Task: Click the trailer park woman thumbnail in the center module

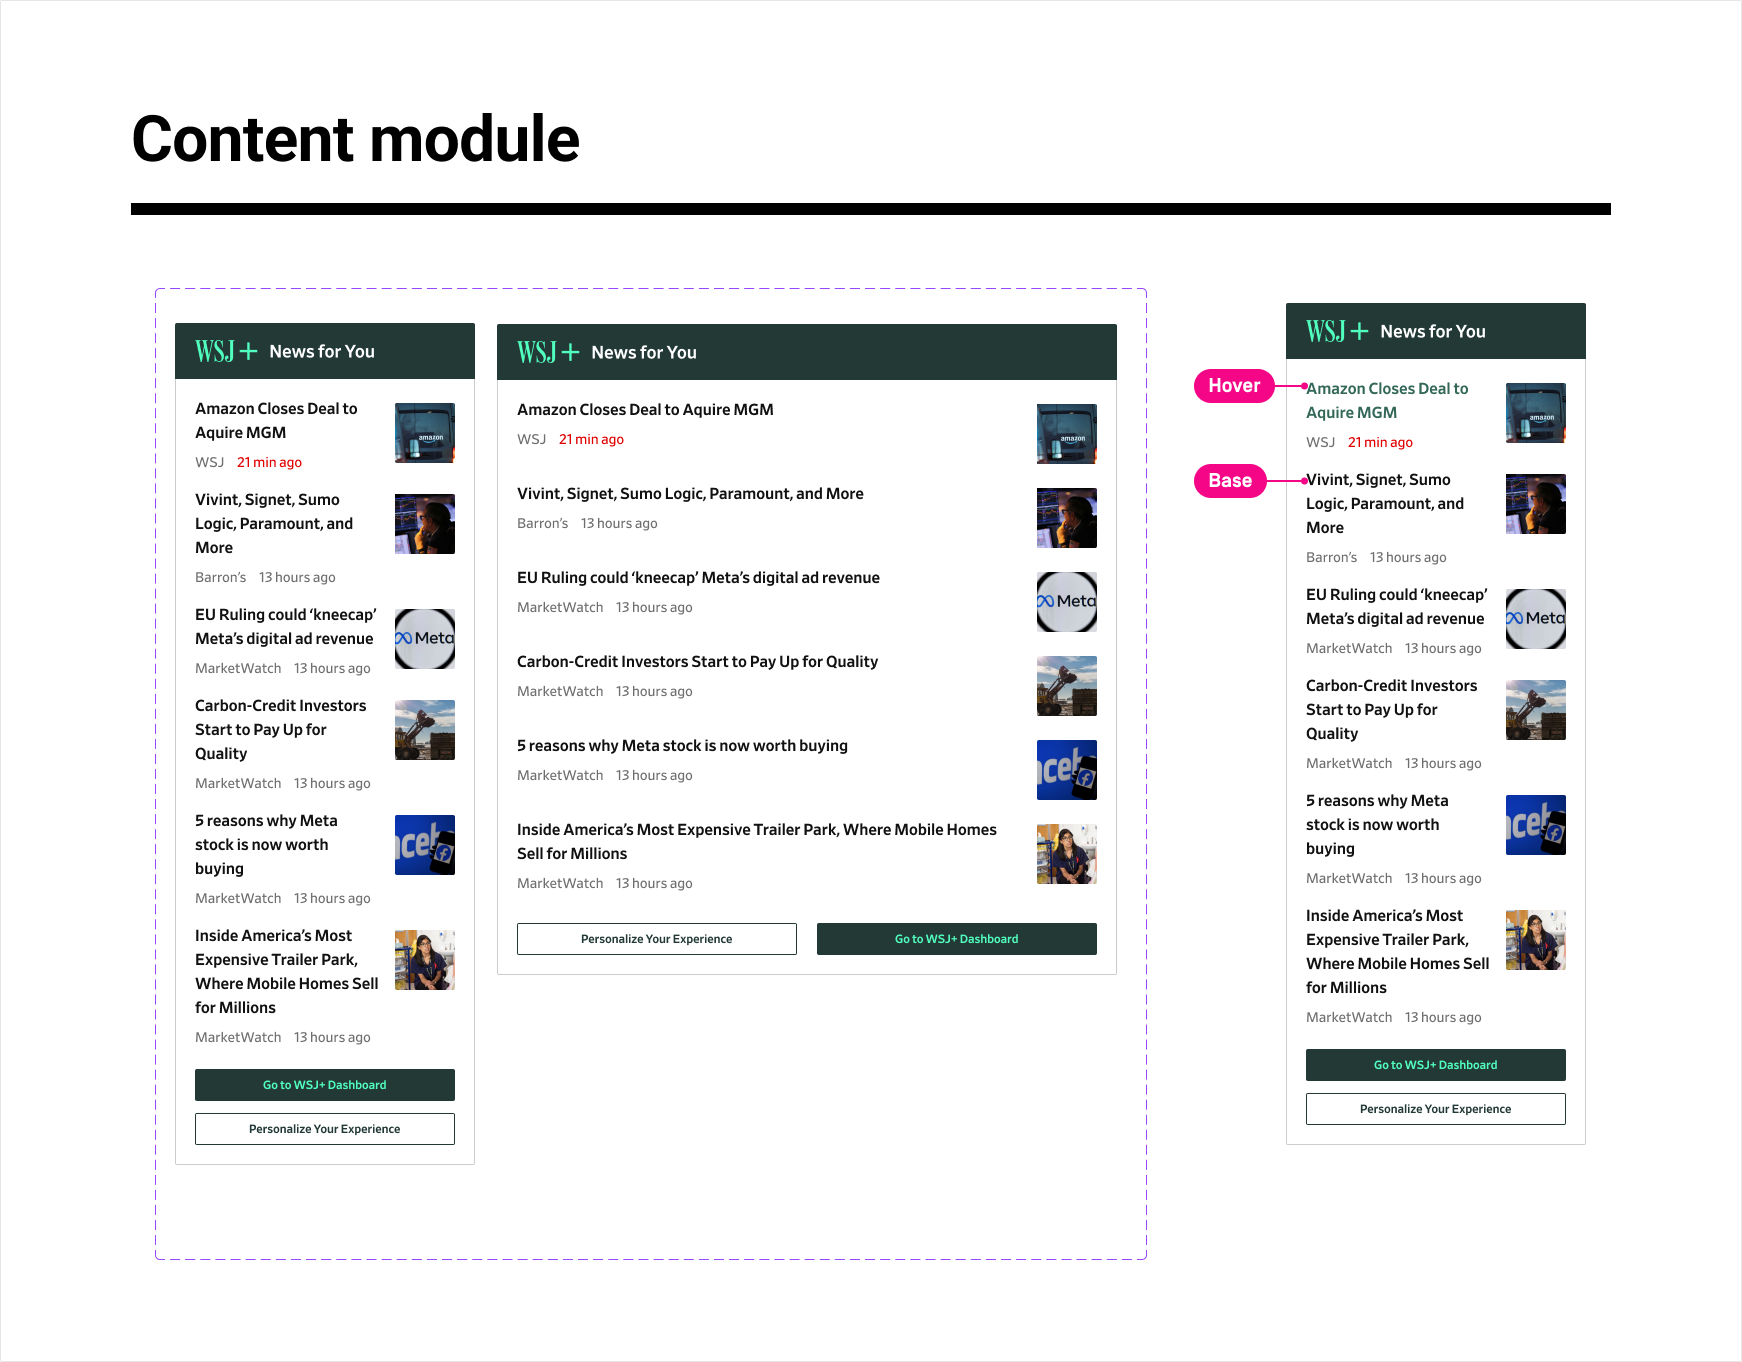Action: click(1066, 854)
